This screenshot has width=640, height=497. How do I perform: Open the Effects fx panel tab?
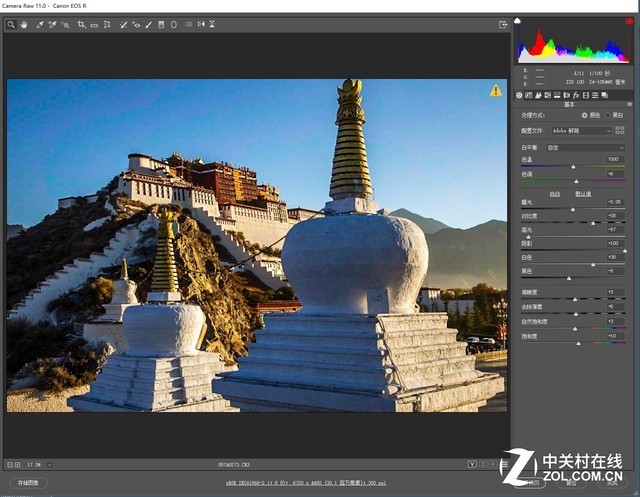(576, 95)
